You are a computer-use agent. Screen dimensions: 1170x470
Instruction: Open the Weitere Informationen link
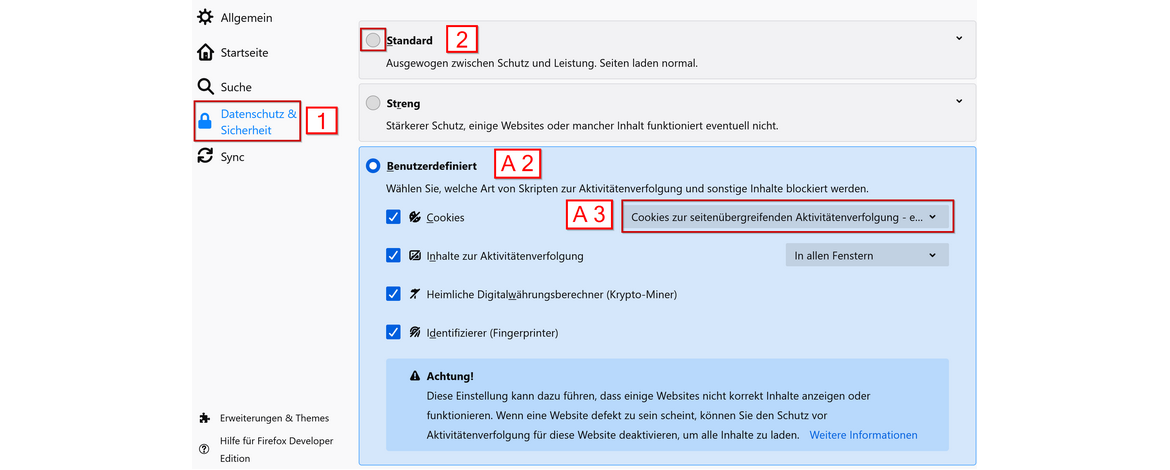pyautogui.click(x=863, y=435)
